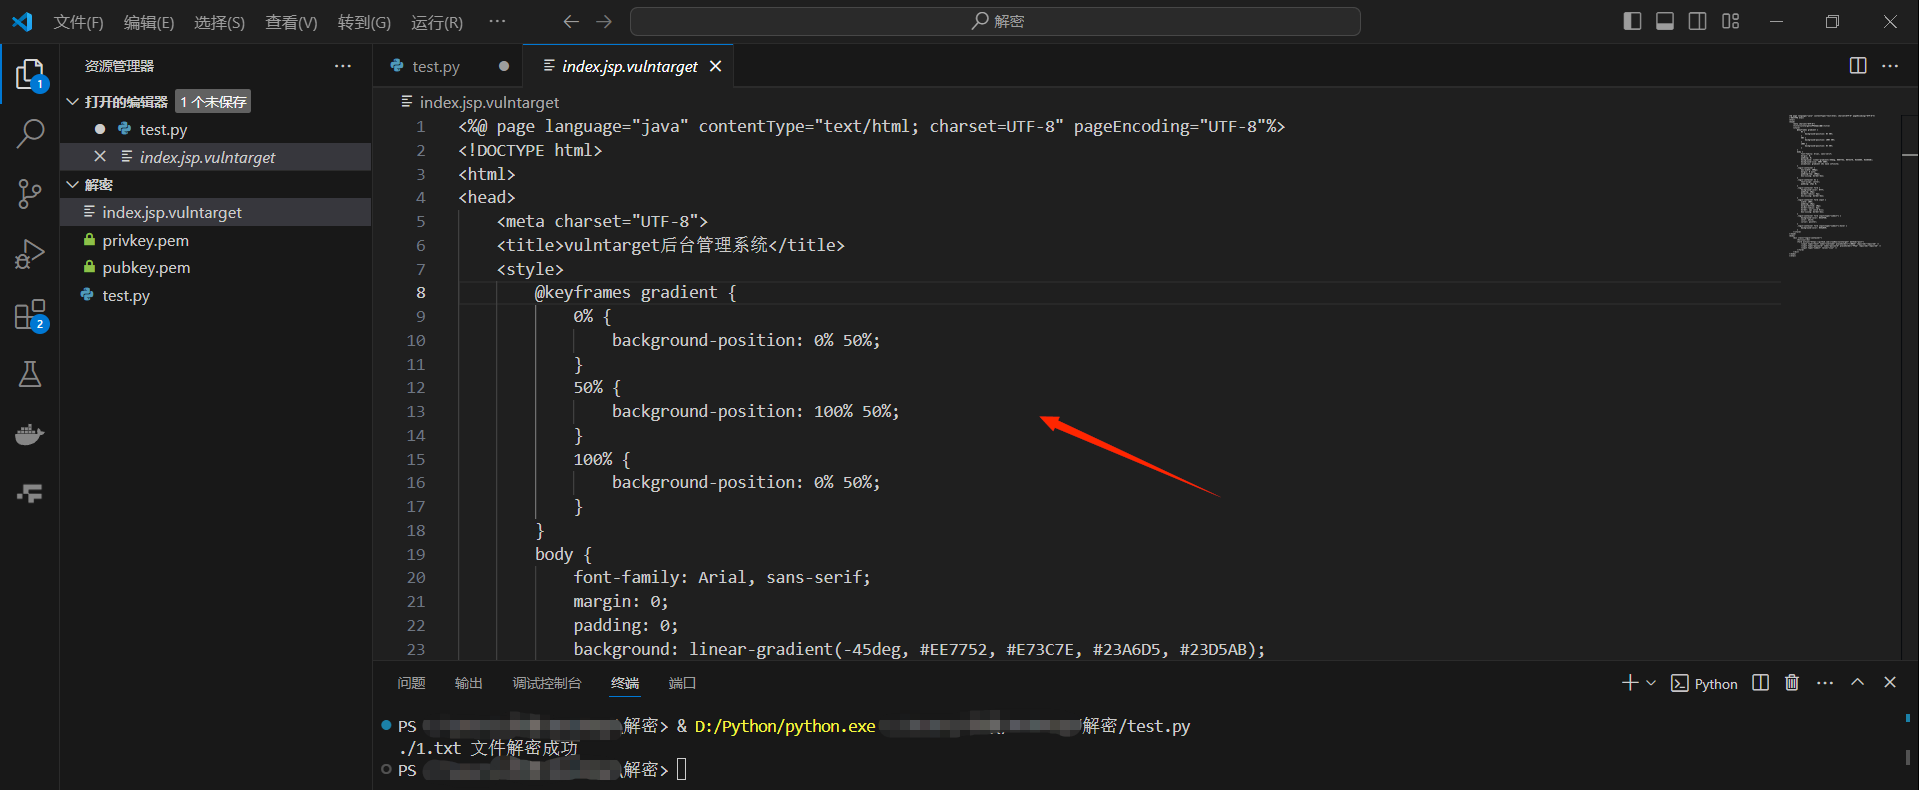The height and width of the screenshot is (790, 1919).
Task: Open privkey.pem in the file explorer
Action: pyautogui.click(x=145, y=240)
